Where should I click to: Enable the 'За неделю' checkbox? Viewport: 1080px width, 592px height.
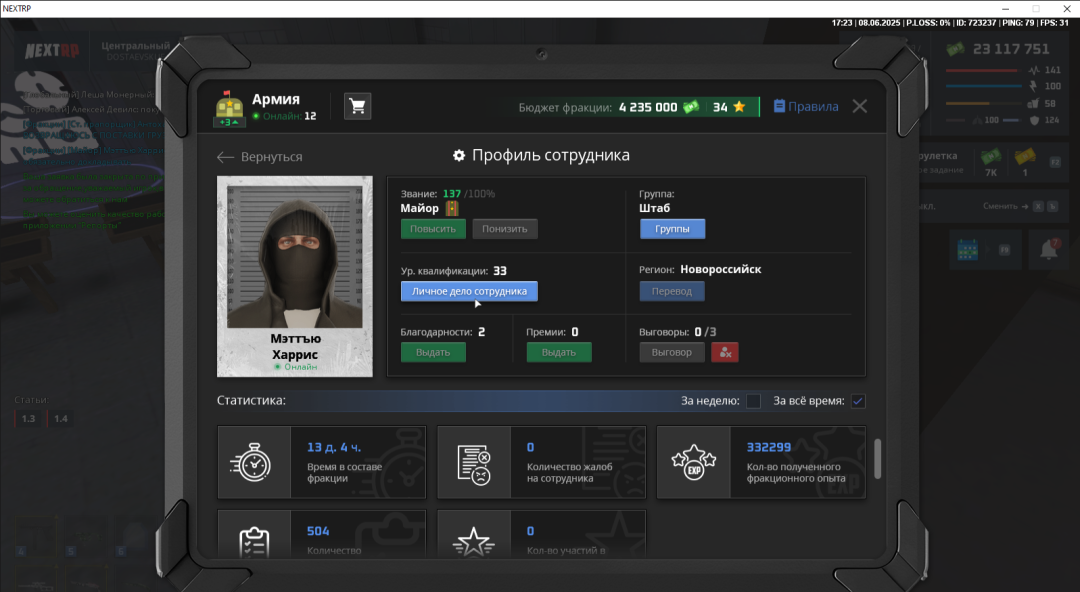pos(753,401)
